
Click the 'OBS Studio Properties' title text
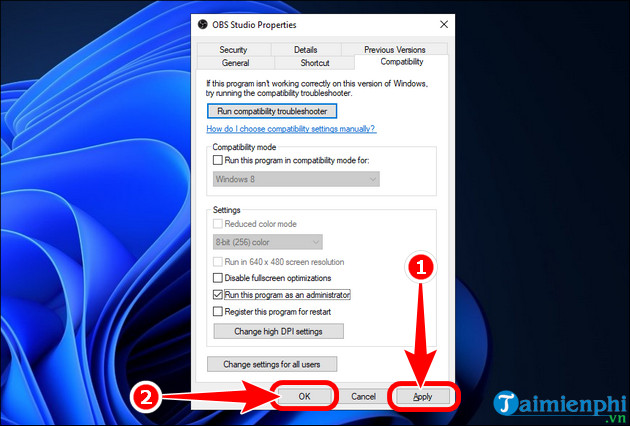pyautogui.click(x=254, y=25)
